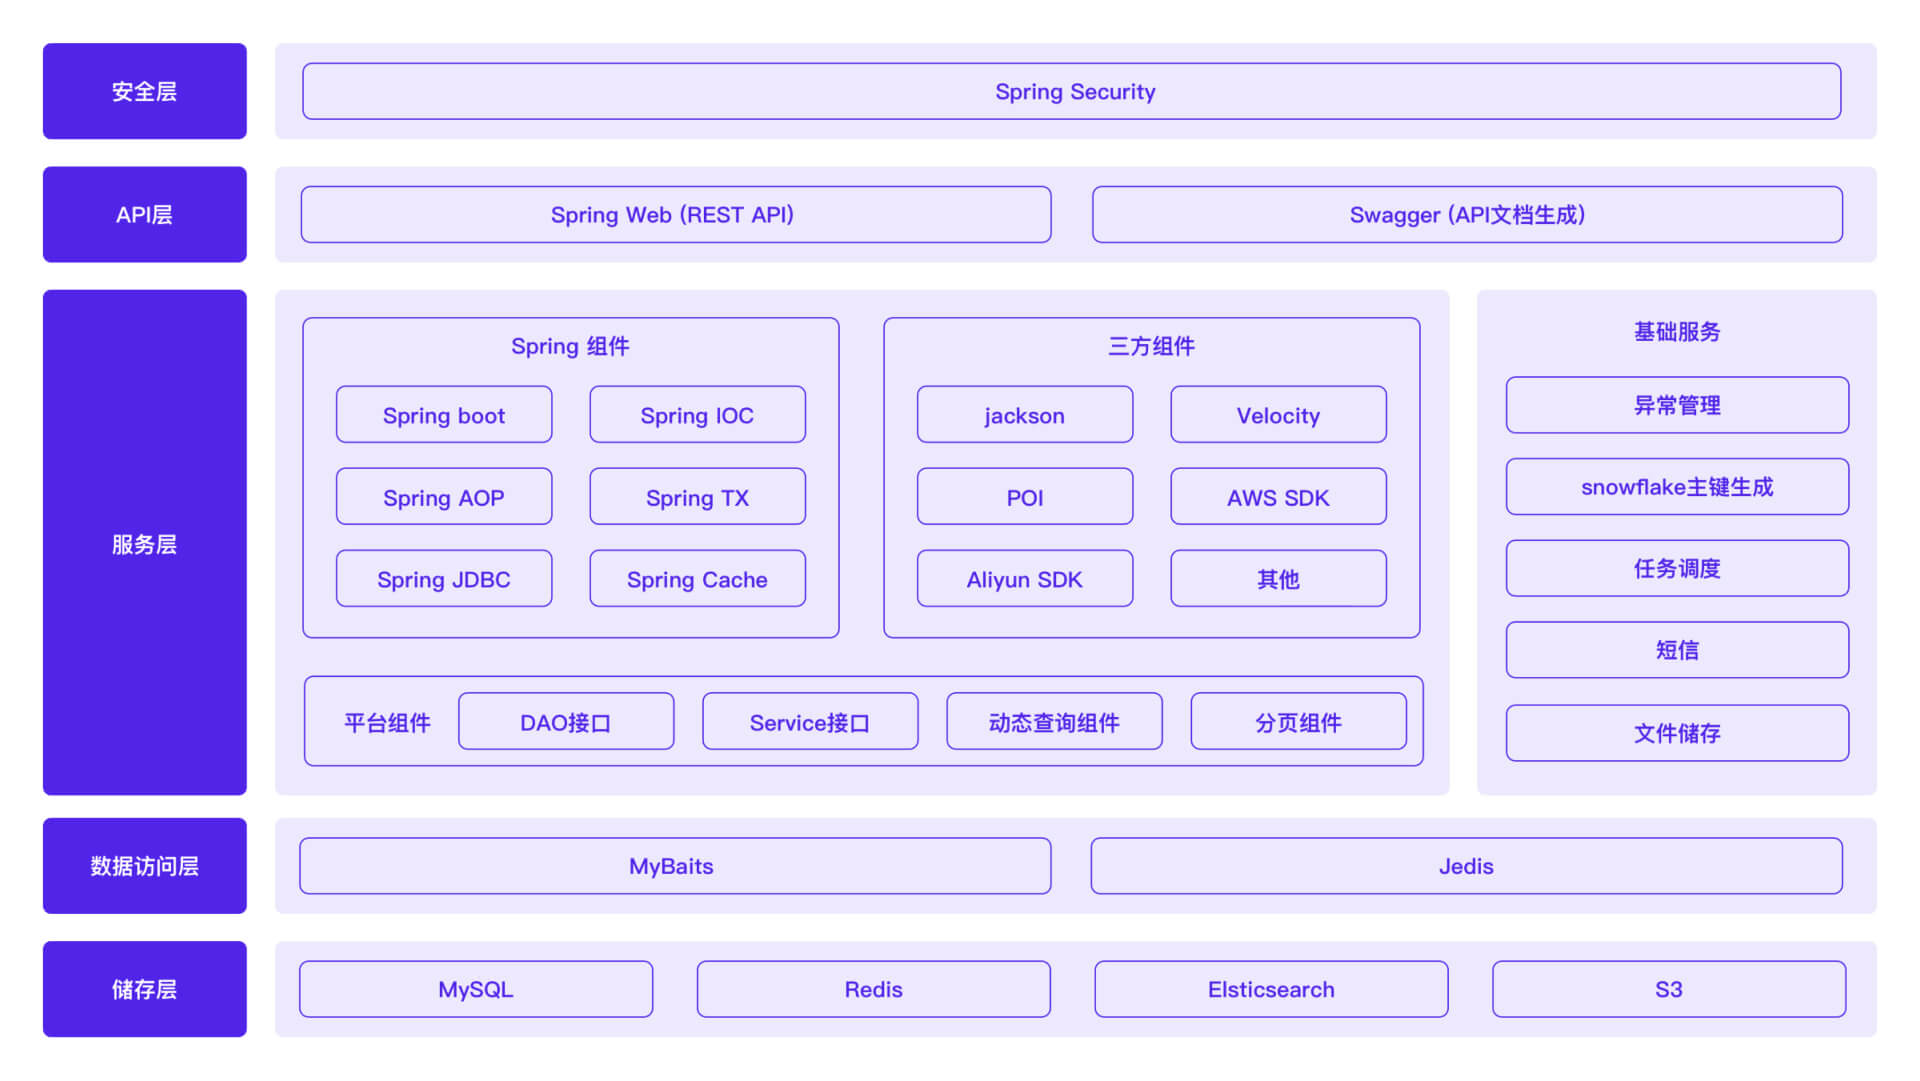Choose the 动态查询组件 box
Image resolution: width=1920 pixels, height=1081 pixels.
(1054, 722)
